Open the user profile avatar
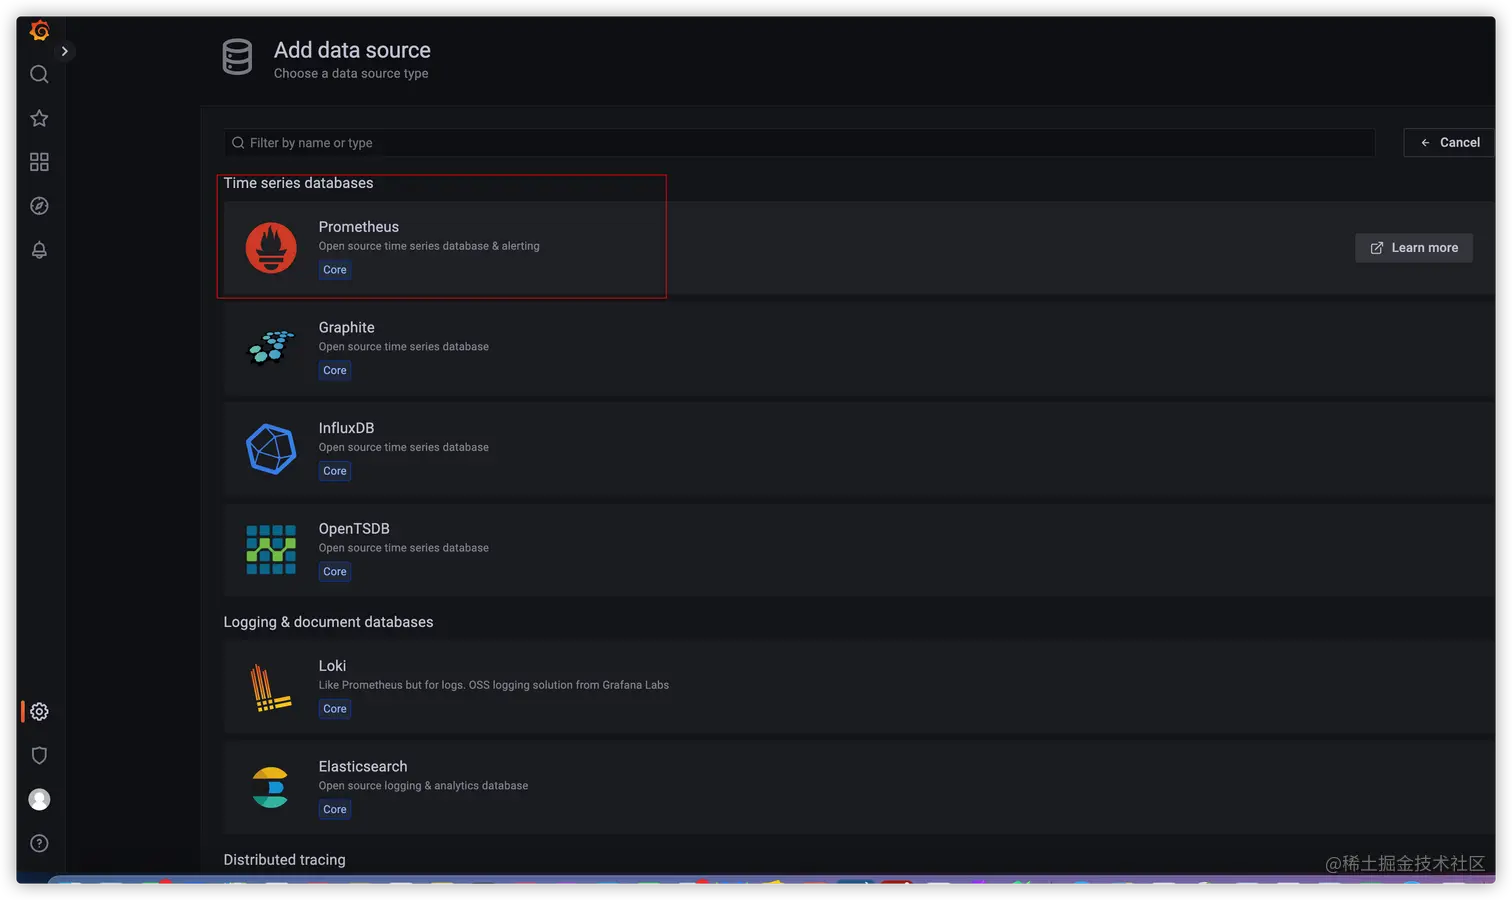Viewport: 1512px width, 900px height. 39,800
